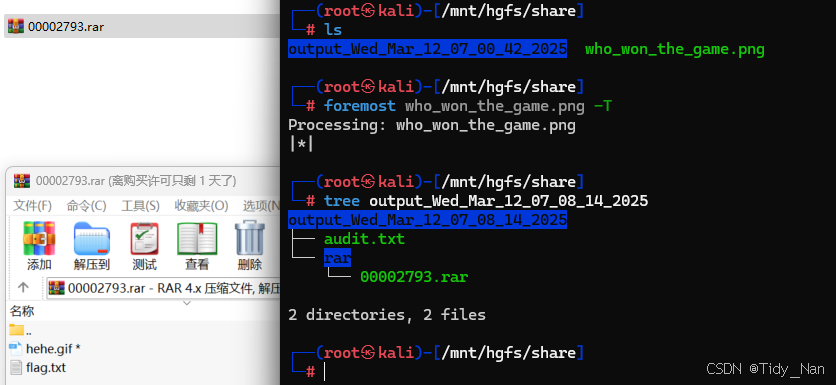The image size is (836, 385).
Task: Click the terminal cursor at the last prompt
Action: (325, 372)
